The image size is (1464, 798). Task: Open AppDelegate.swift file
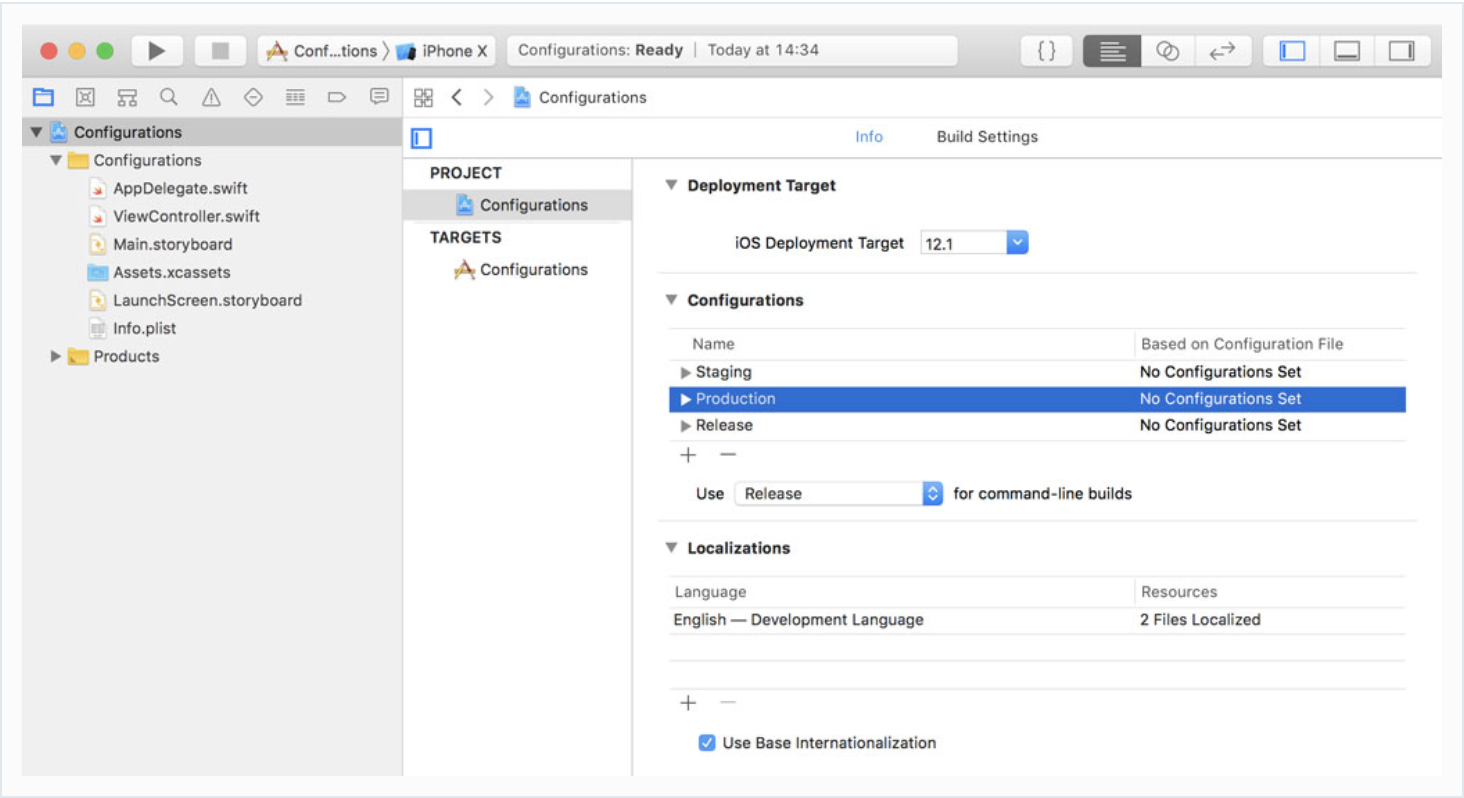[x=180, y=189]
